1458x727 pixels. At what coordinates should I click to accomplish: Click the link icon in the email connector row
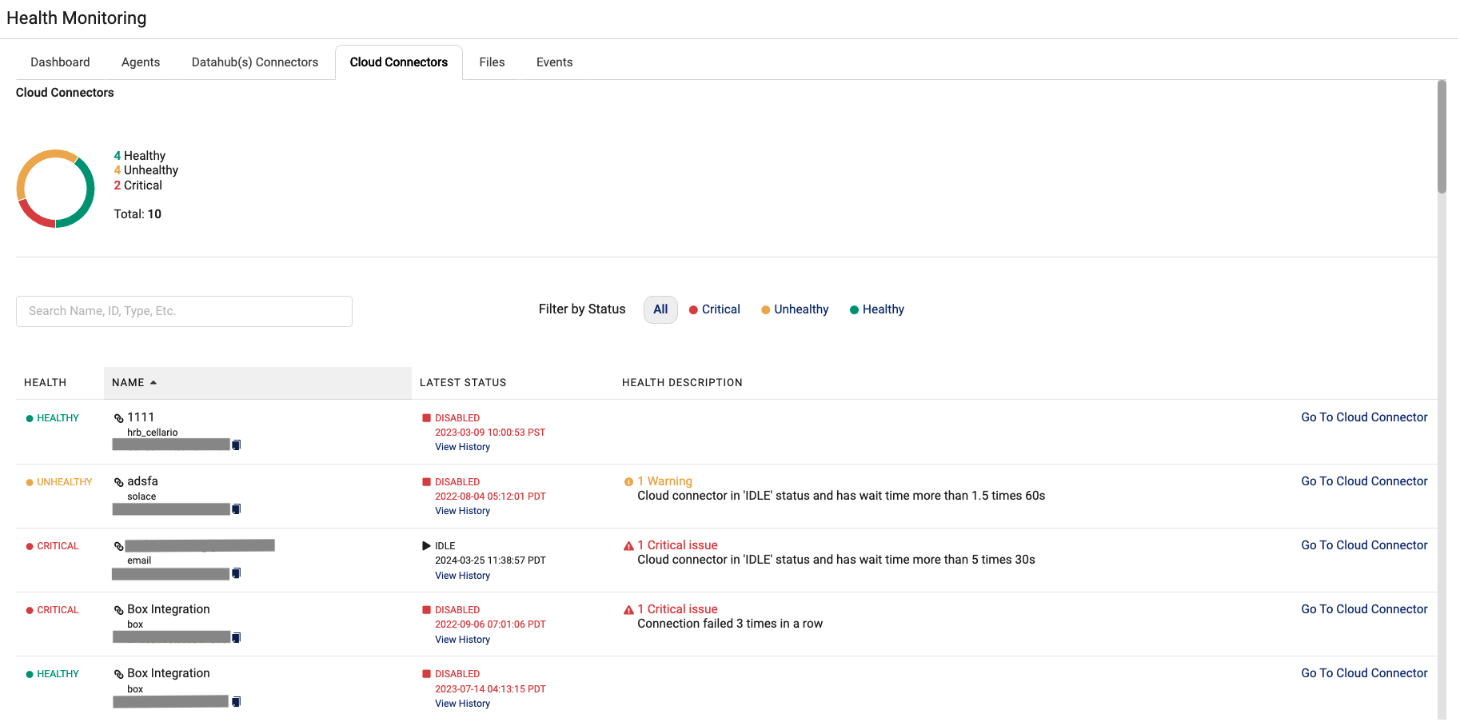pyautogui.click(x=119, y=546)
